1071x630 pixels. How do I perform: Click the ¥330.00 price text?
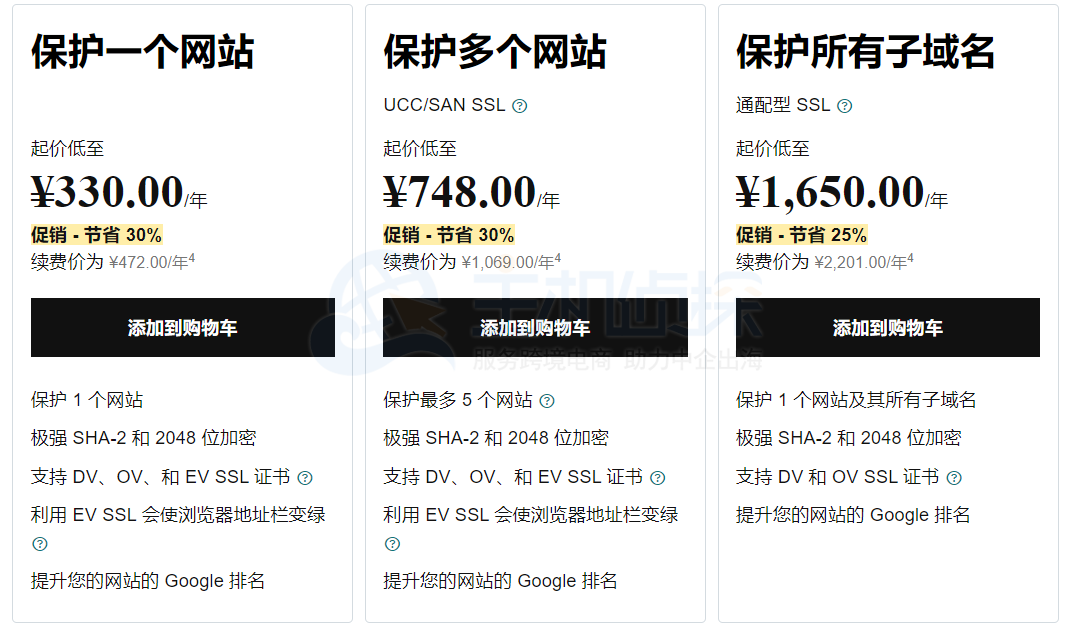pyautogui.click(x=104, y=191)
